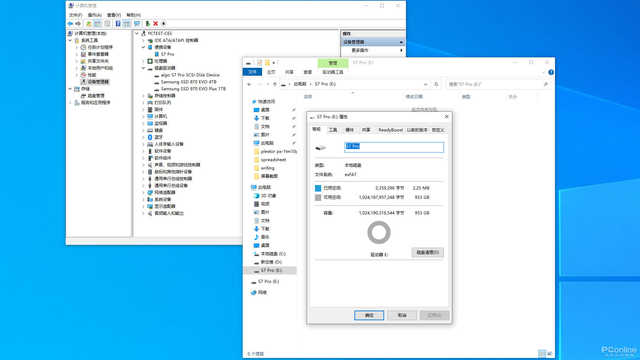This screenshot has height=360, width=640.
Task: Click the blue help question mark in Explorer
Action: click(x=551, y=72)
